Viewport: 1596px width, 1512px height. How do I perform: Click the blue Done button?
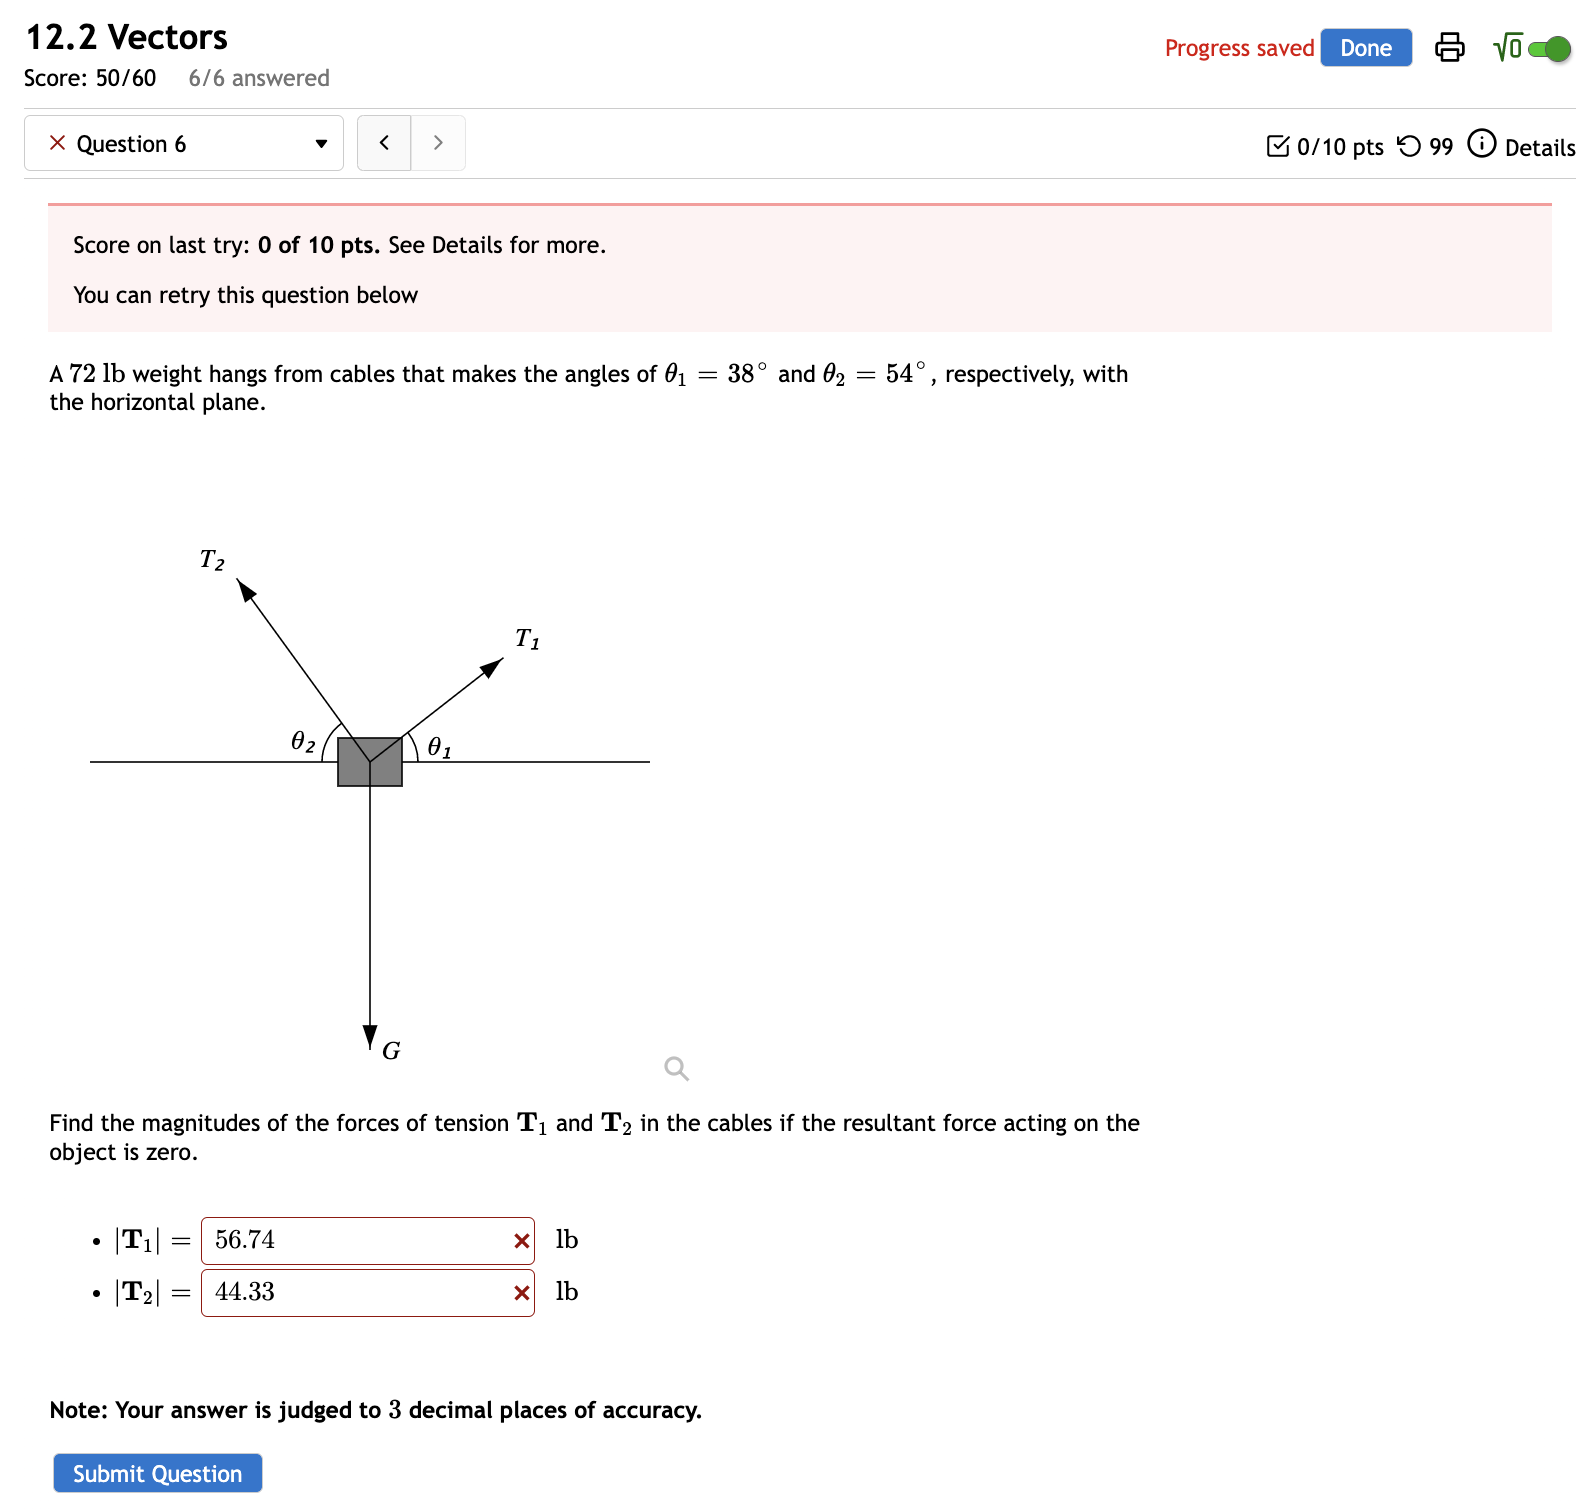point(1365,47)
